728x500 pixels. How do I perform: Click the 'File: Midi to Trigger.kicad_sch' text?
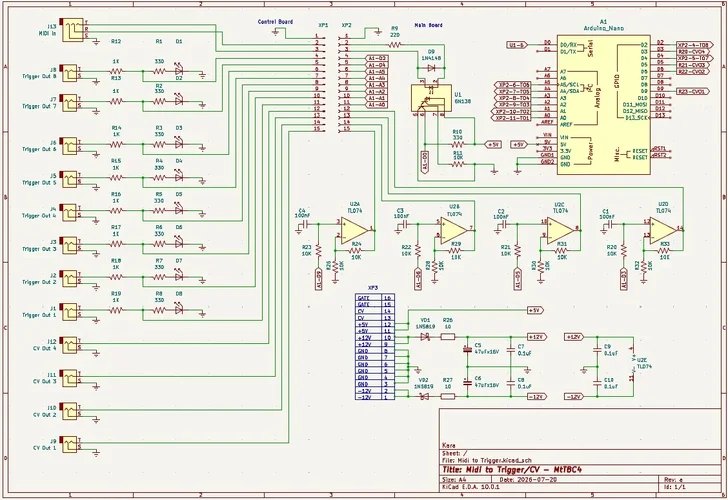point(487,461)
